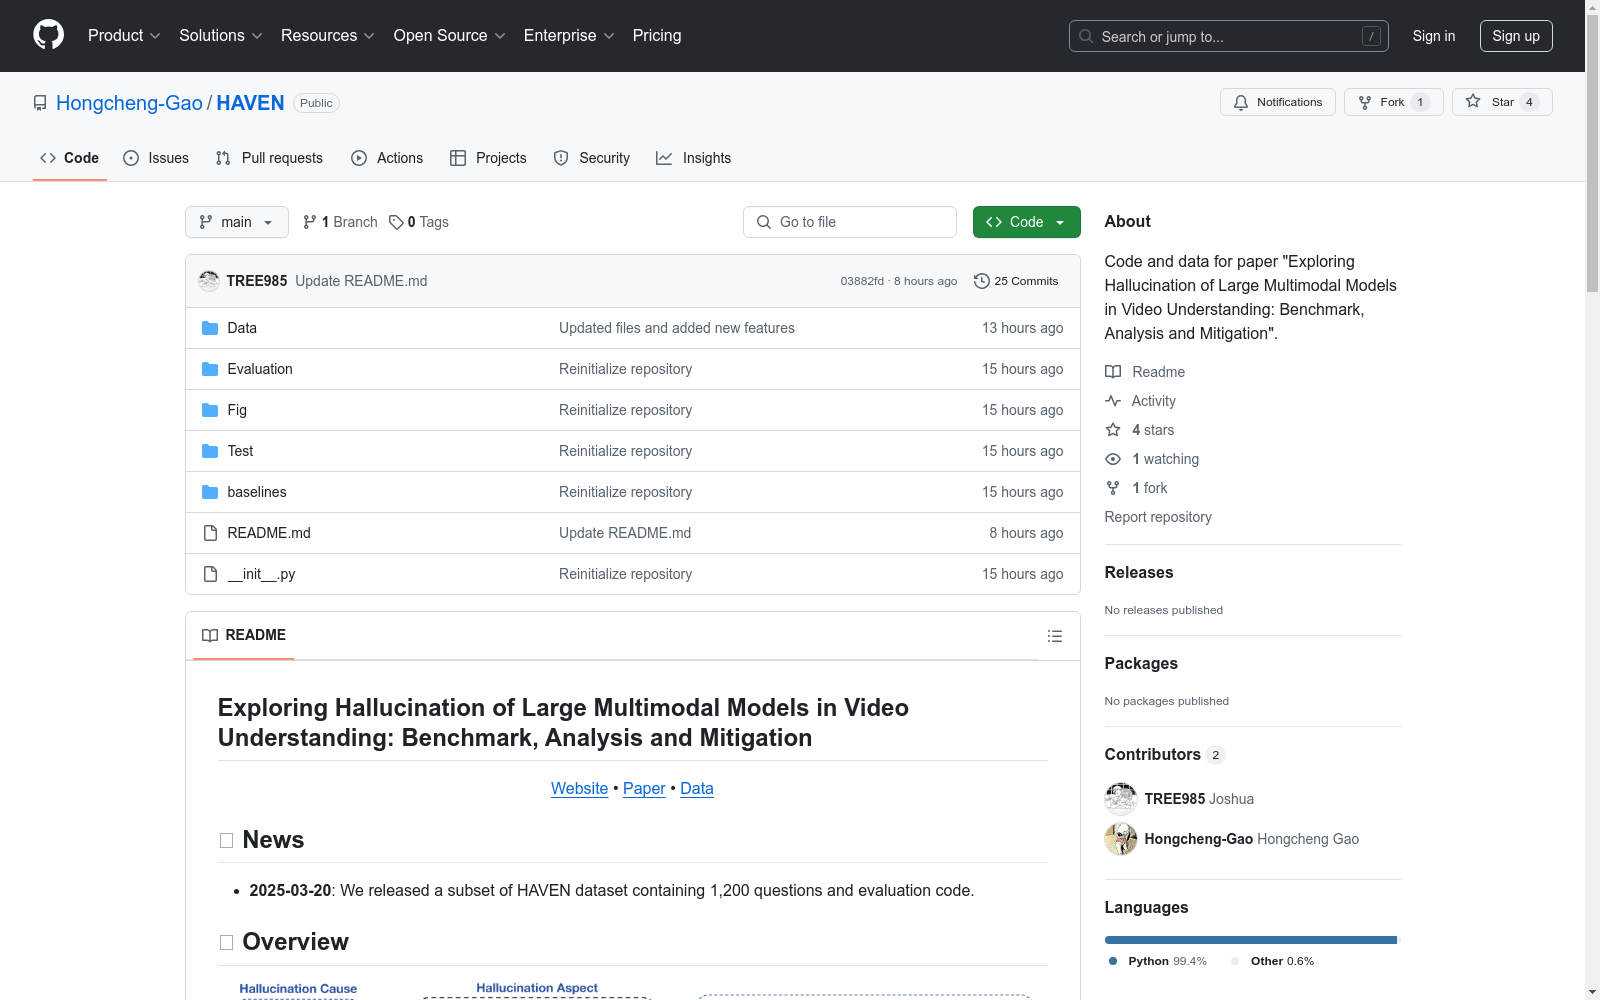This screenshot has height=1000, width=1600.
Task: Expand the Product menu
Action: (124, 36)
